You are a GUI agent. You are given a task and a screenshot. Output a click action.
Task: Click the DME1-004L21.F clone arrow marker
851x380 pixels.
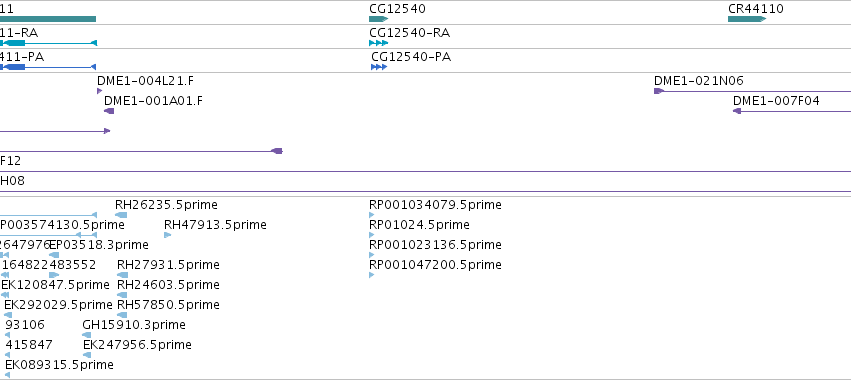99,91
